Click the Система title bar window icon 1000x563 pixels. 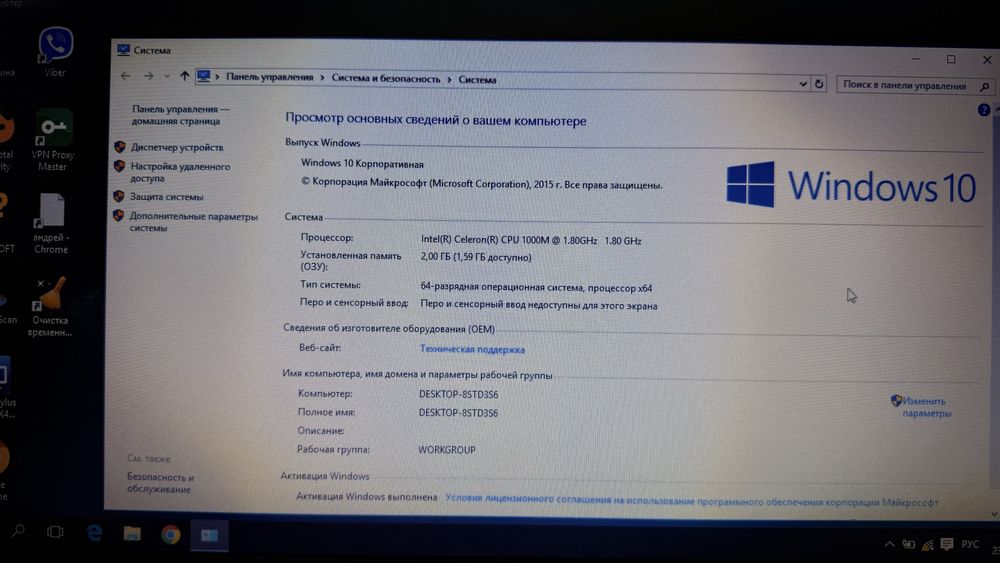pos(124,50)
